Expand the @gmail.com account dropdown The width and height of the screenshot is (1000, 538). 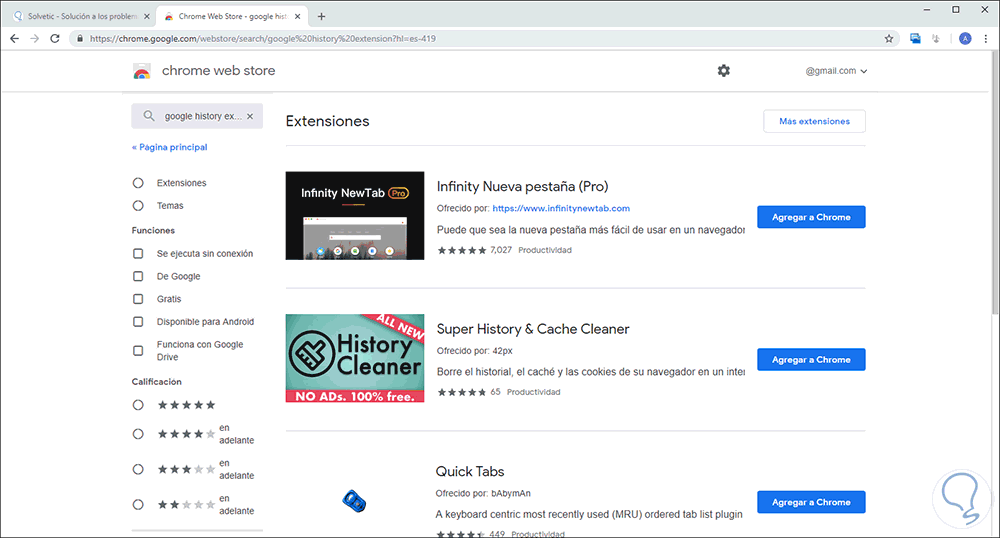coord(836,71)
